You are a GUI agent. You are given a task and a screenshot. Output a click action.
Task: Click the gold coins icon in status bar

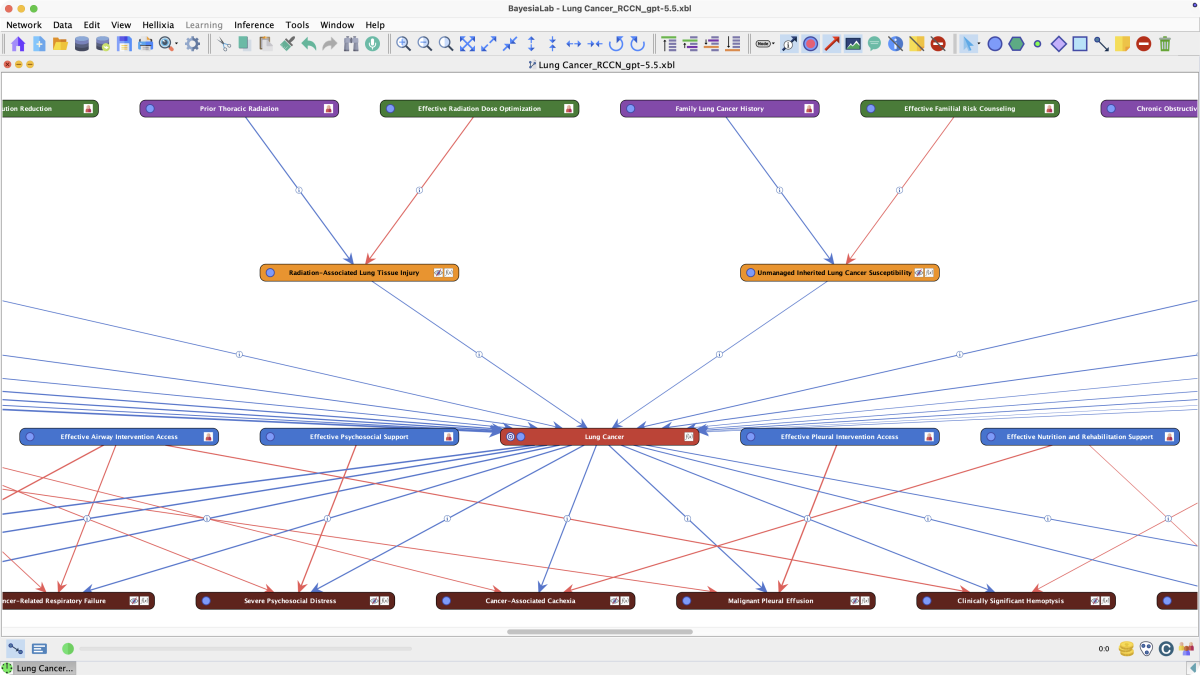pos(1127,649)
